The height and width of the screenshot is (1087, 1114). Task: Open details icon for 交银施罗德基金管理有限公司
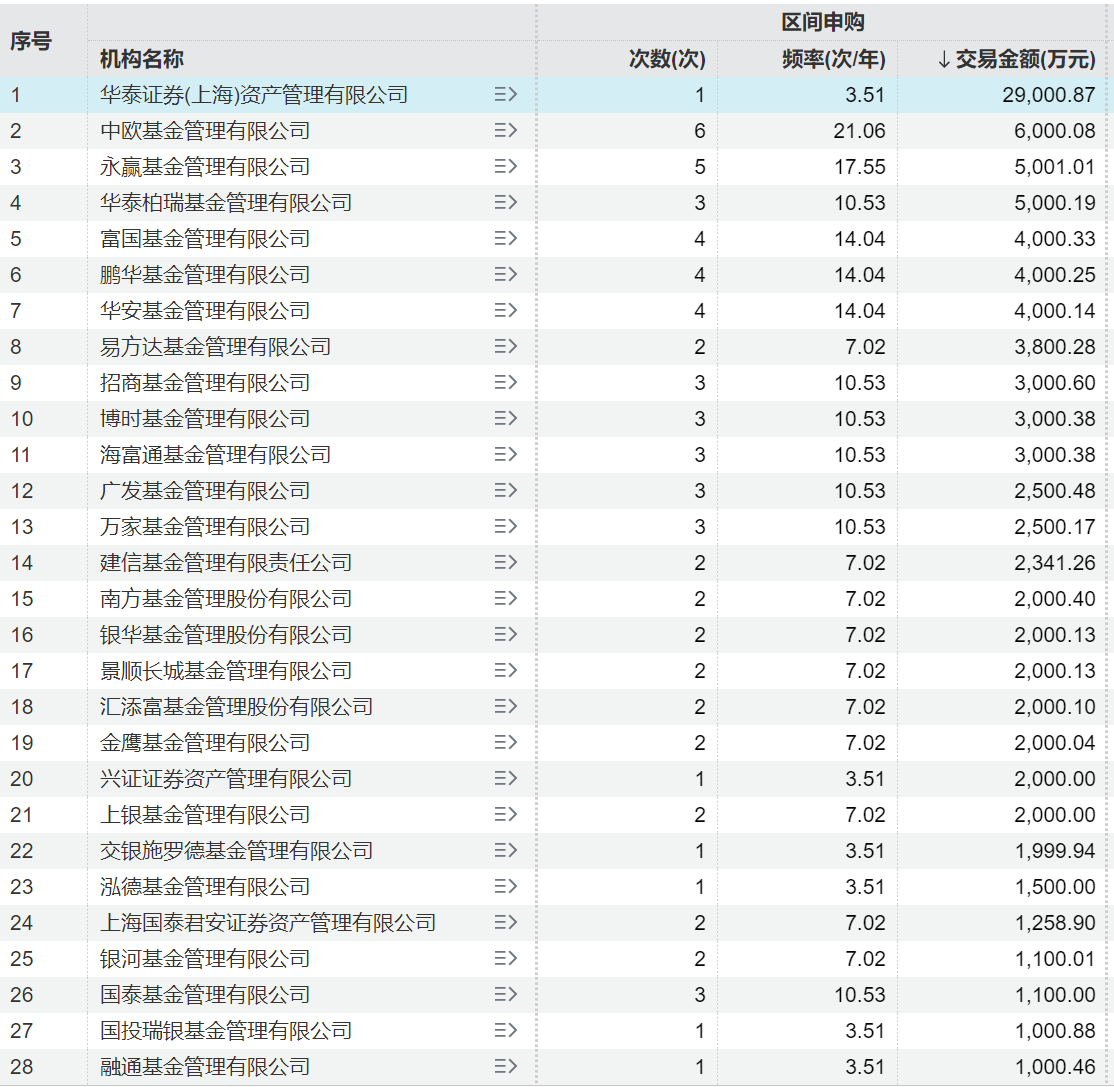508,850
